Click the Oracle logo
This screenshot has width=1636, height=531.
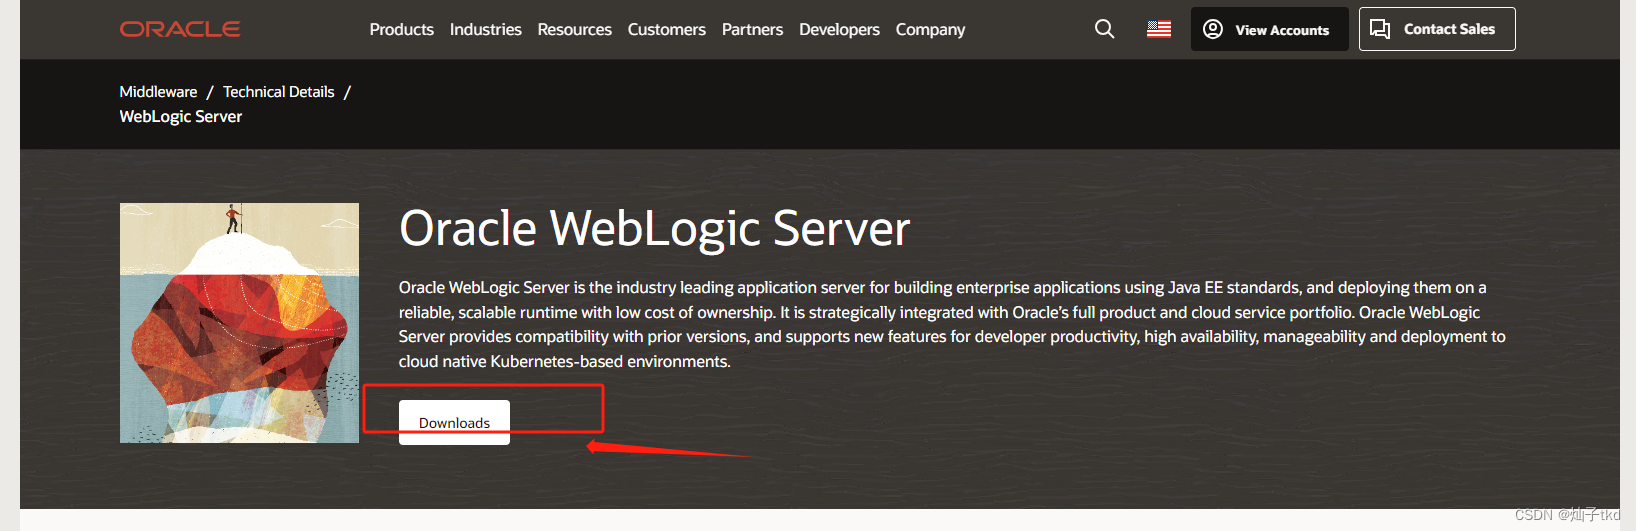tap(180, 29)
